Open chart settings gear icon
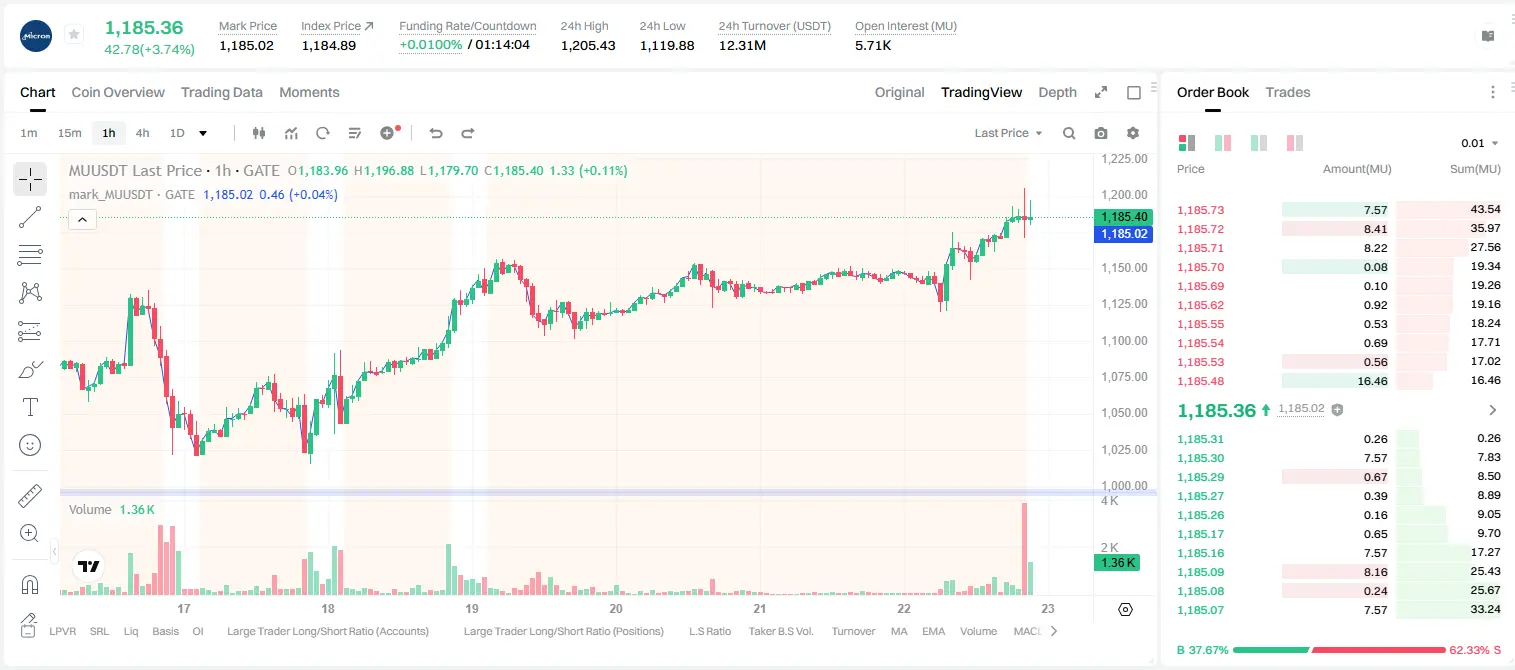Viewport: 1515px width, 670px height. click(x=1133, y=133)
